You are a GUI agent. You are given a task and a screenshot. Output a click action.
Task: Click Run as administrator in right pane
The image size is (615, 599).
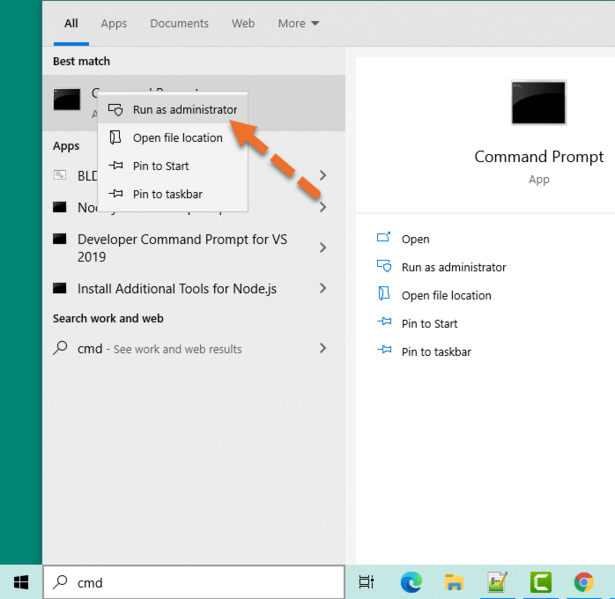[454, 268]
